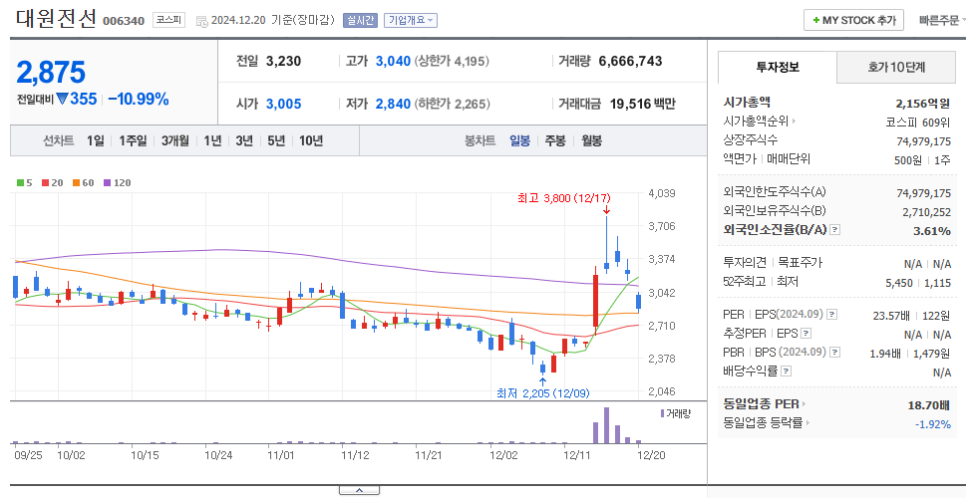Click 52주최고 최저 value 5,450 1,115

pos(920,282)
